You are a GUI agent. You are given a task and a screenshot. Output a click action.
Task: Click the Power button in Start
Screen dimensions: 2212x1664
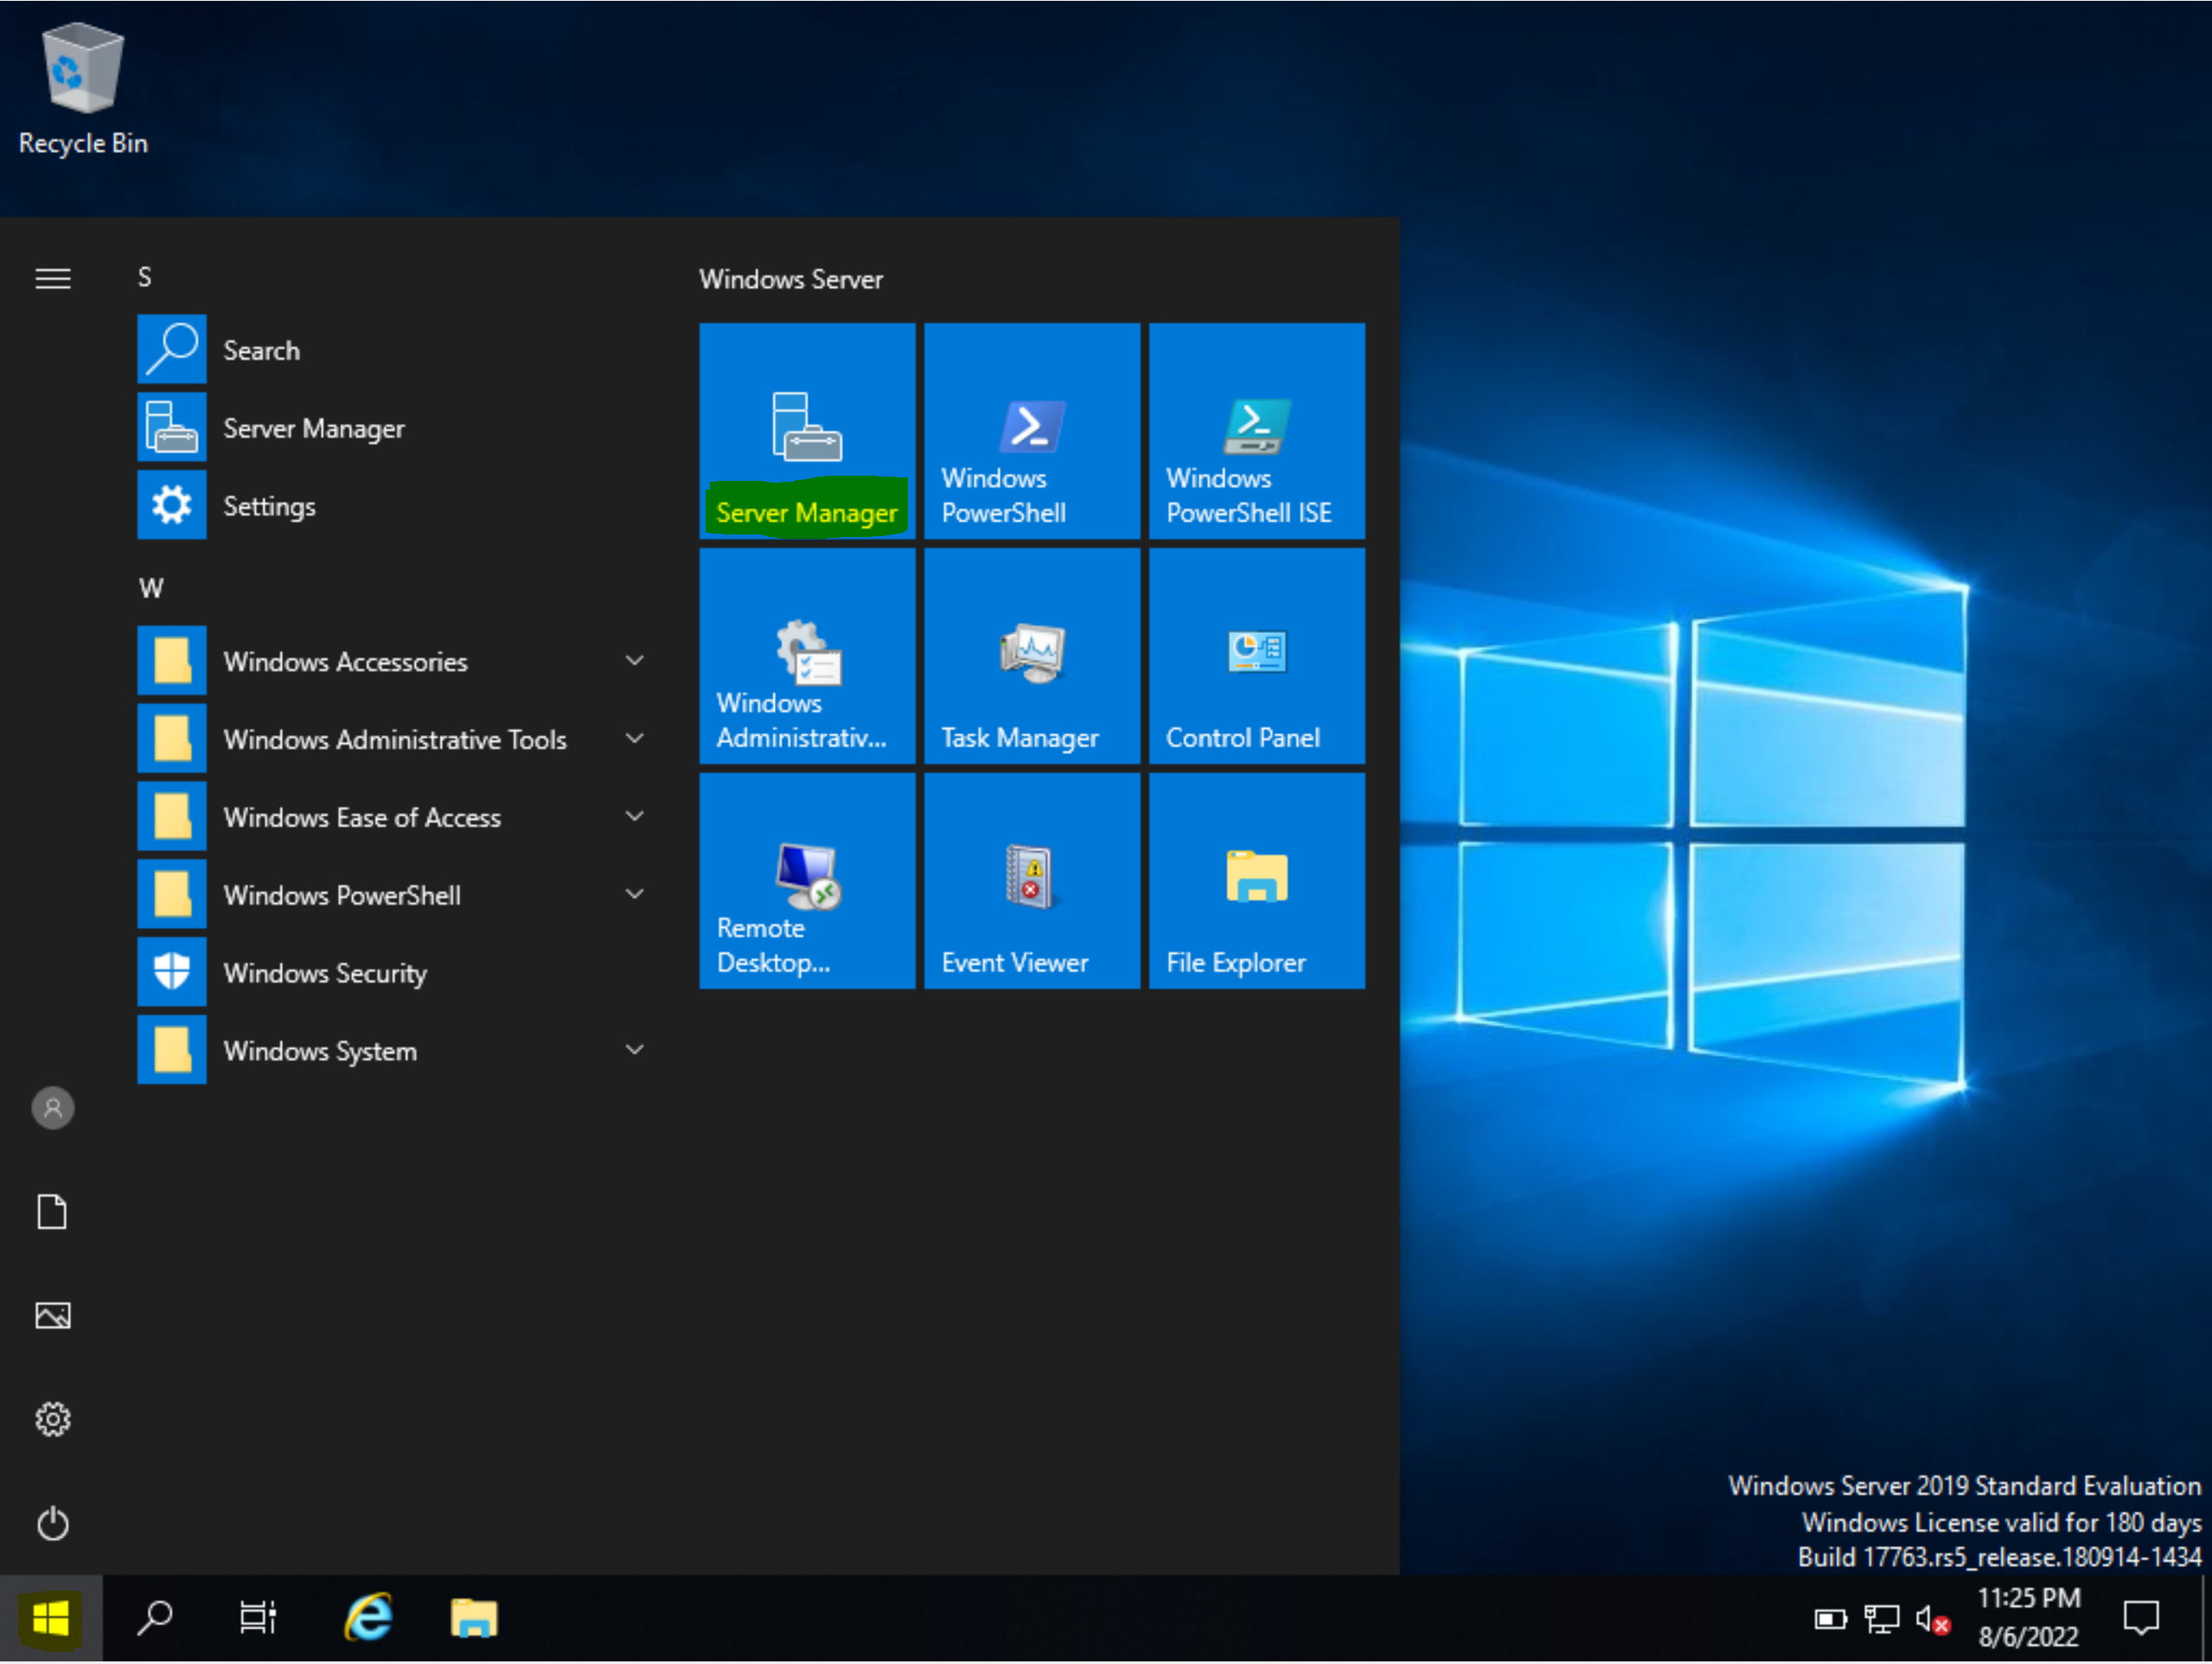[53, 1523]
